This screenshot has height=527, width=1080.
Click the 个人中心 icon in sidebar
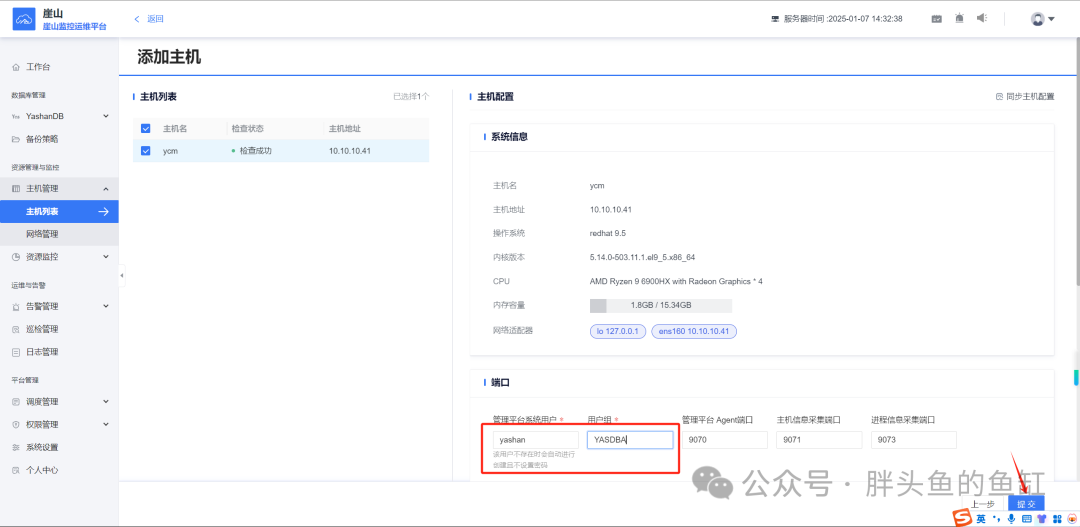click(16, 470)
